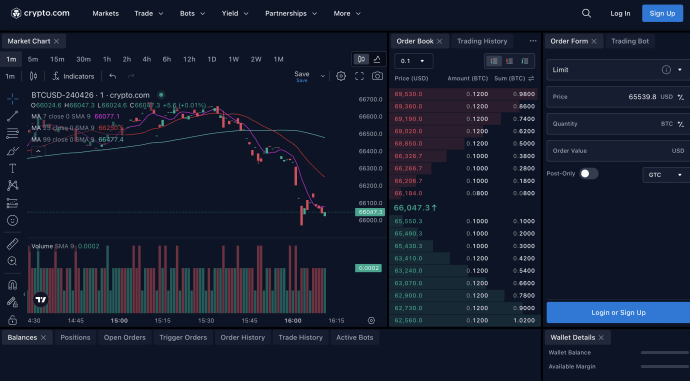Open the Markets page
The height and width of the screenshot is (381, 690).
click(106, 13)
